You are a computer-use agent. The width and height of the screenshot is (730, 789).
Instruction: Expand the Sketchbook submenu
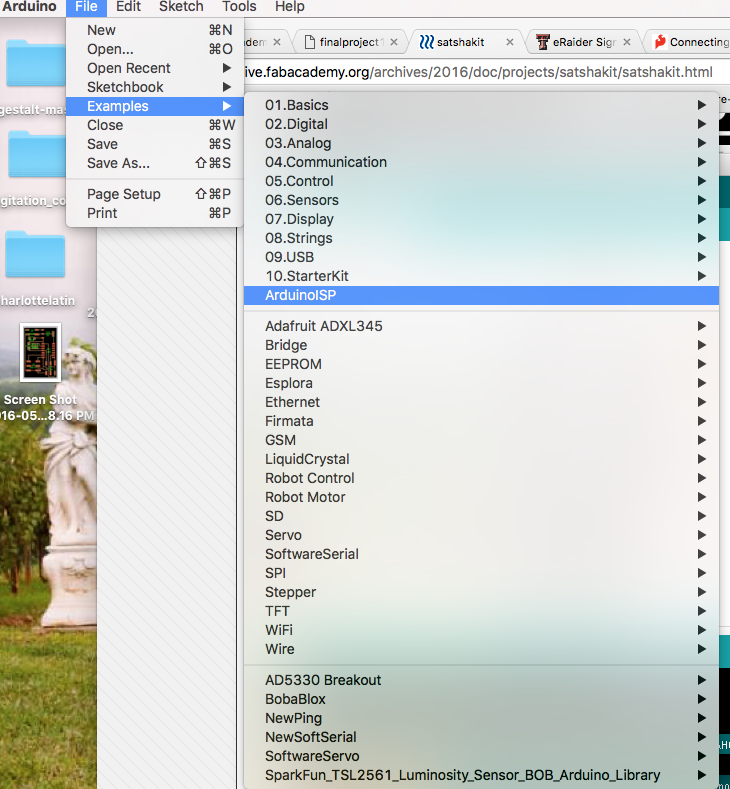[154, 88]
